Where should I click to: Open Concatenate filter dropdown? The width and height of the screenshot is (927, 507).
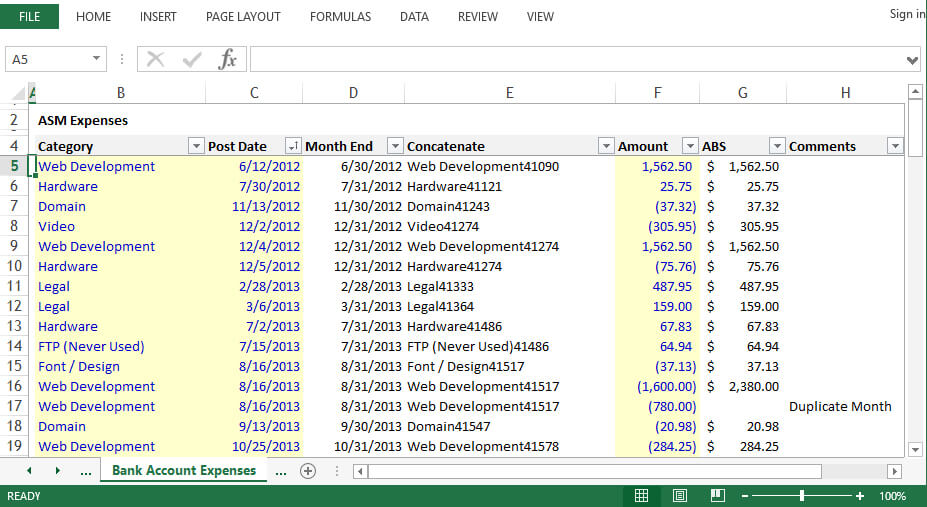click(606, 146)
